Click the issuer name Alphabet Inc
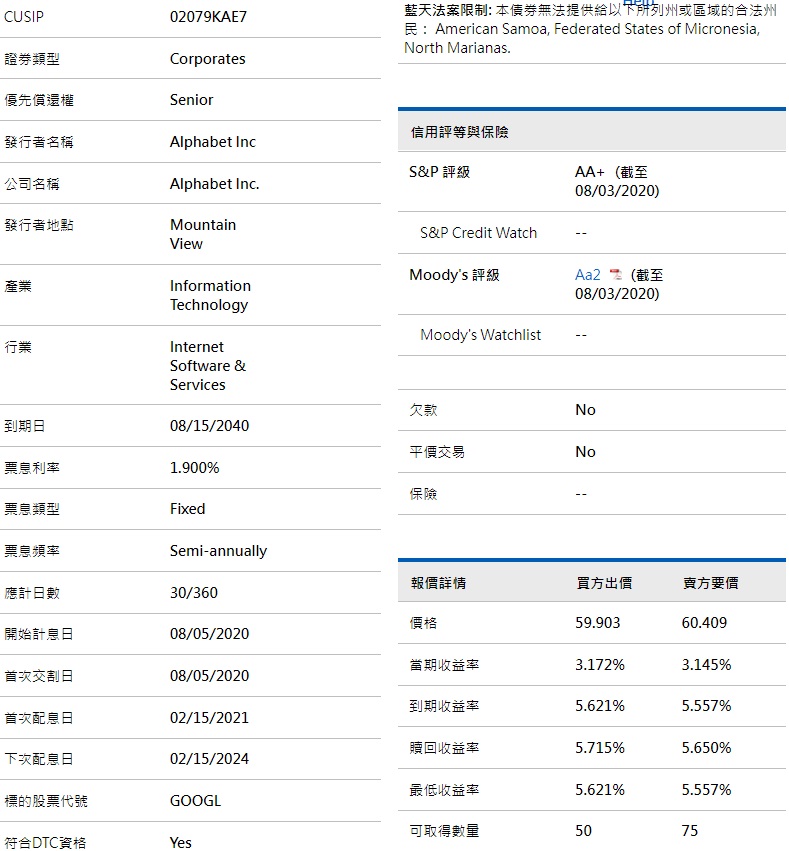 click(213, 142)
